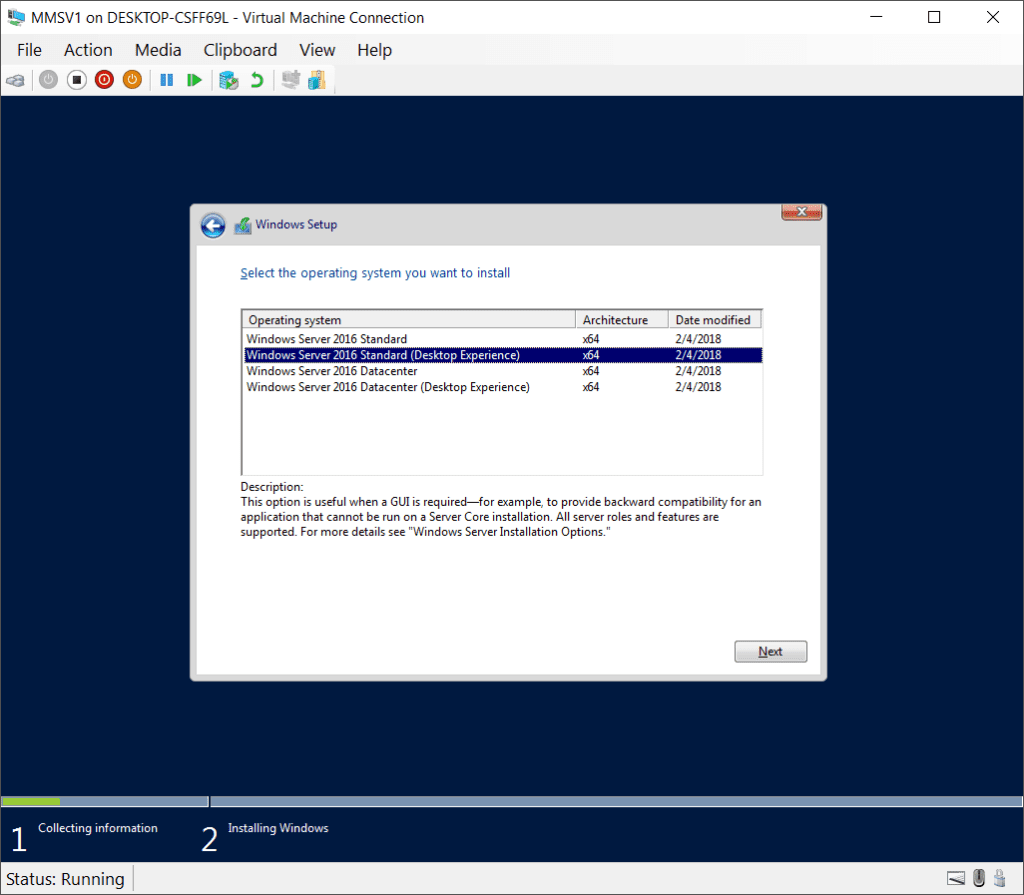Select Windows Server 2016 Datacenter (Desktop Experience)

click(x=502, y=387)
